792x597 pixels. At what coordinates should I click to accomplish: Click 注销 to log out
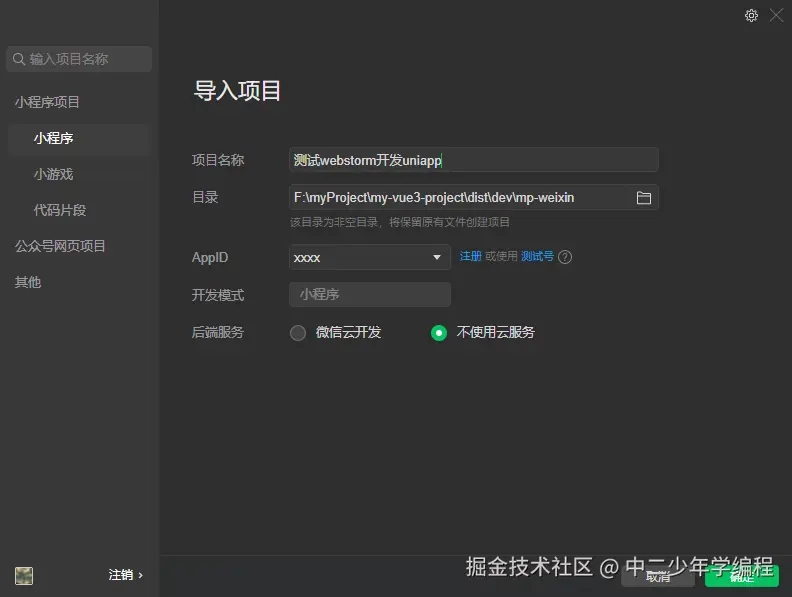[x=121, y=575]
